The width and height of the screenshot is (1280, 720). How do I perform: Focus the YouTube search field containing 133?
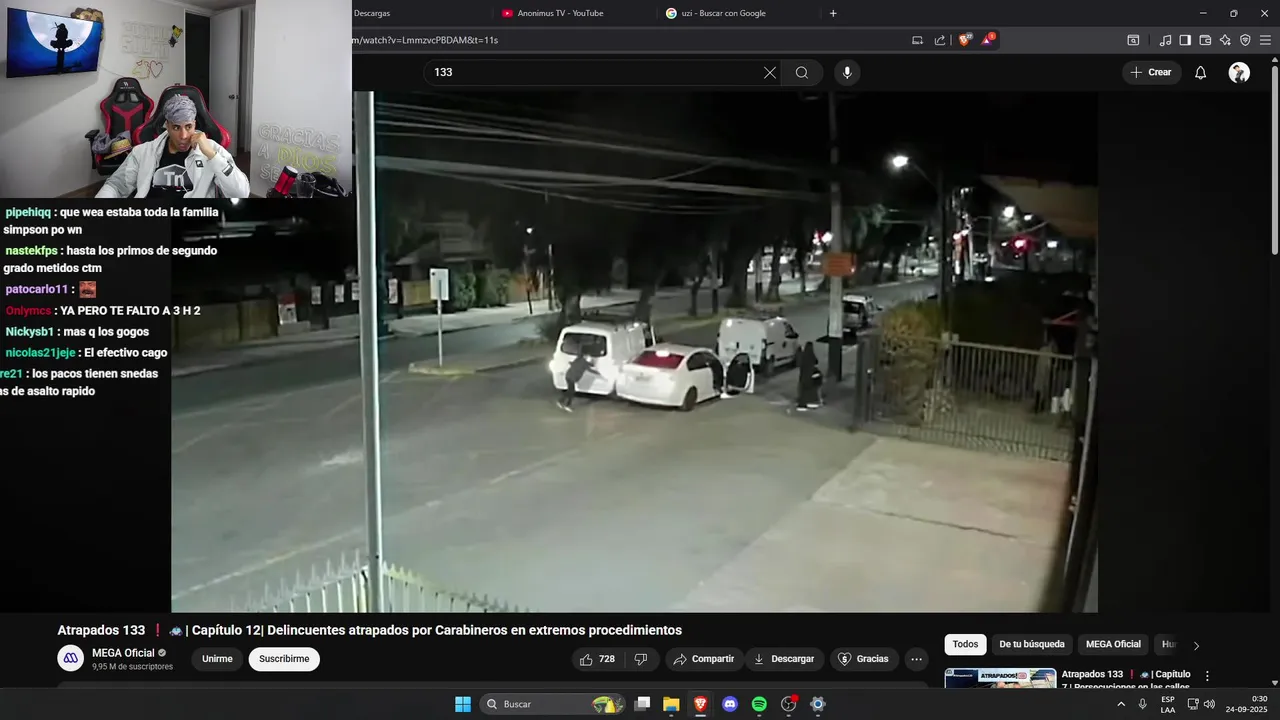coord(595,73)
